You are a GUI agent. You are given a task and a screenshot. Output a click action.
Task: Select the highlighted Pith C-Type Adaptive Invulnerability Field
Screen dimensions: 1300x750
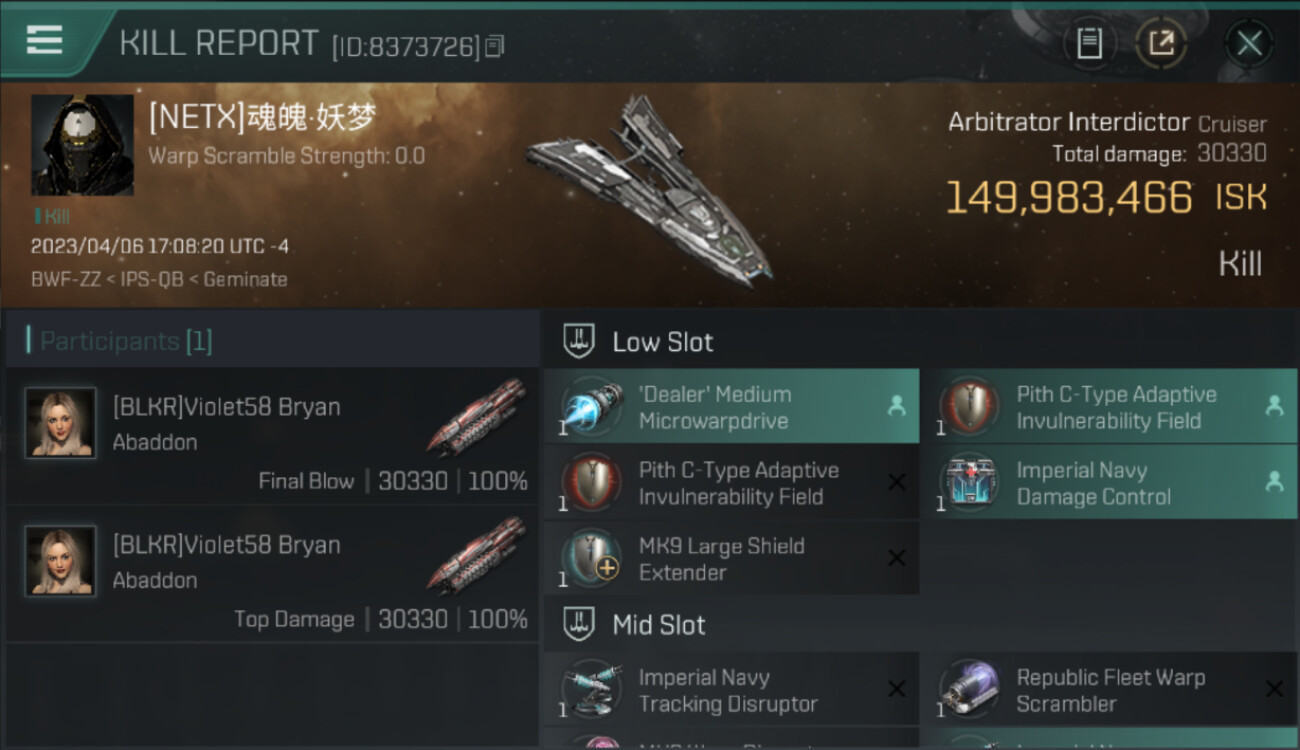click(1108, 407)
